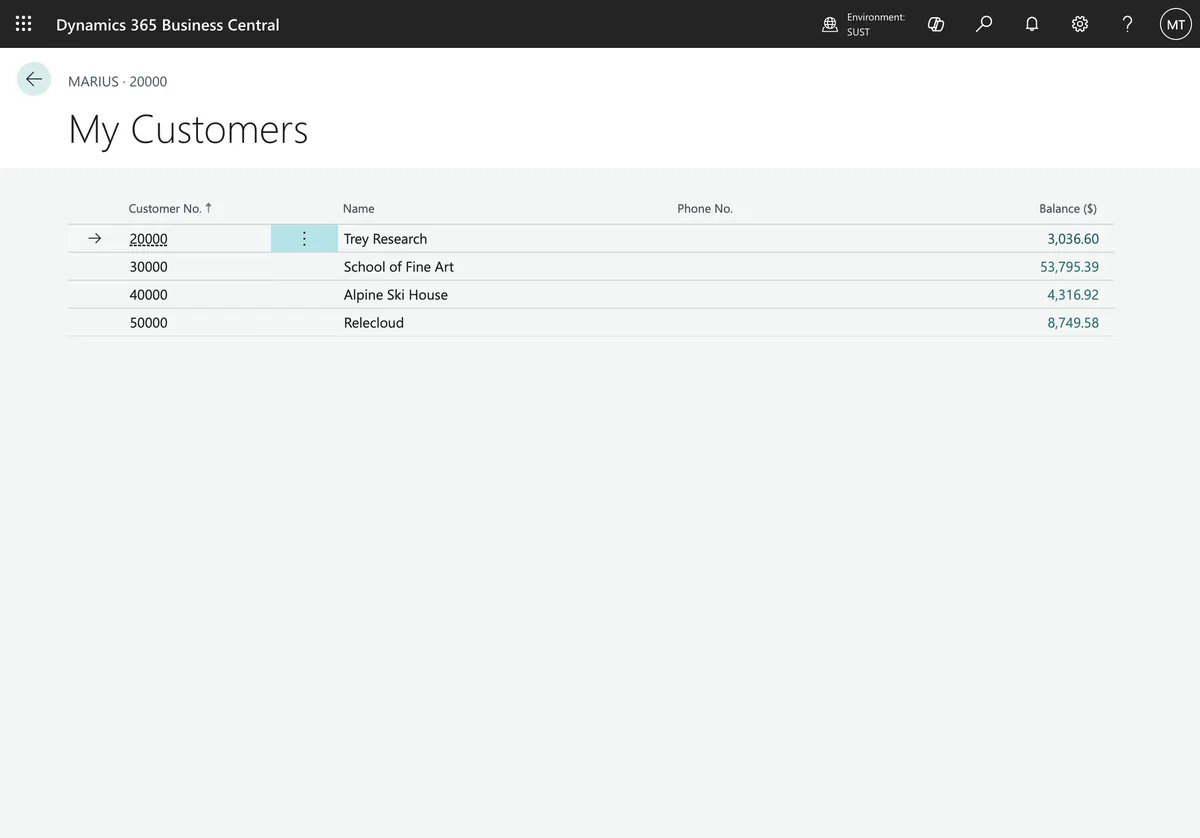Sort by Customer No. column header
Viewport: 1200px width, 838px height.
[x=170, y=208]
